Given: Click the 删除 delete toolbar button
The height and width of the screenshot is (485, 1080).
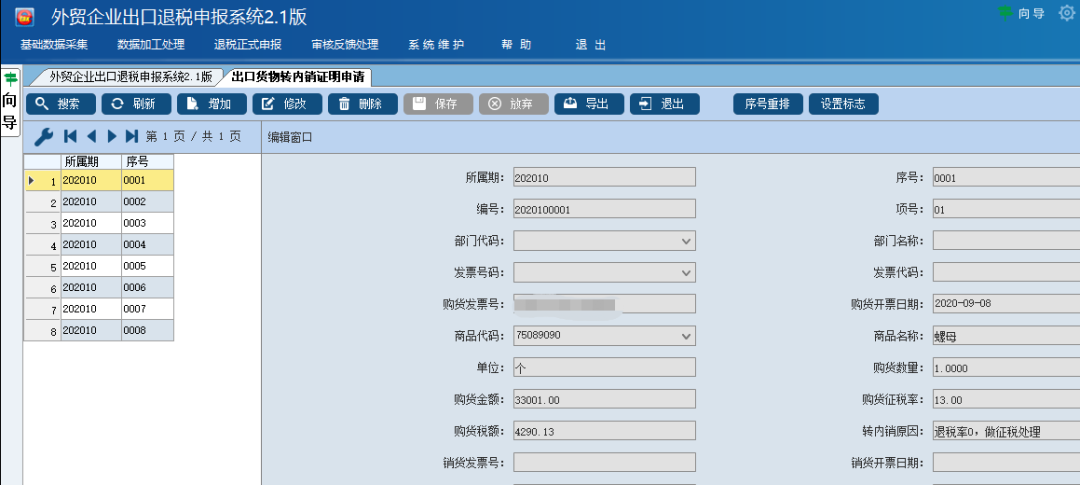Looking at the screenshot, I should coord(362,104).
